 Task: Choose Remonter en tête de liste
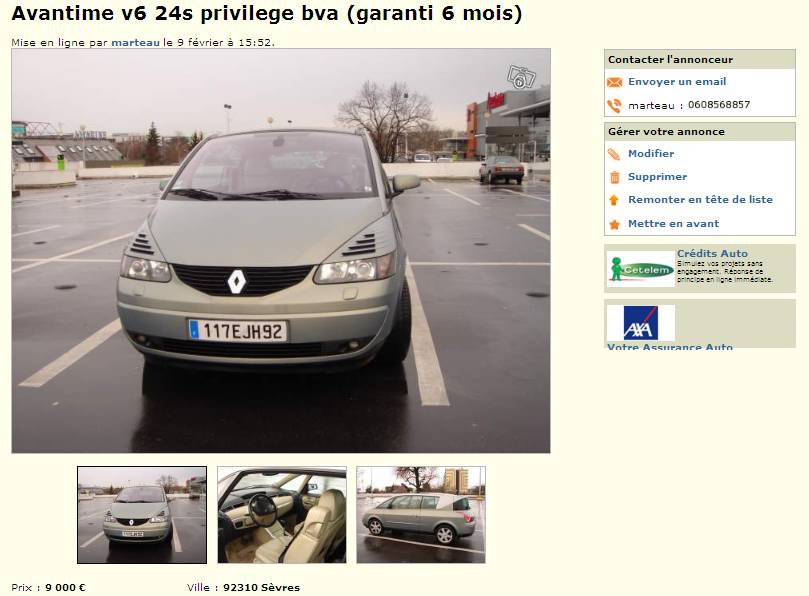[x=700, y=199]
